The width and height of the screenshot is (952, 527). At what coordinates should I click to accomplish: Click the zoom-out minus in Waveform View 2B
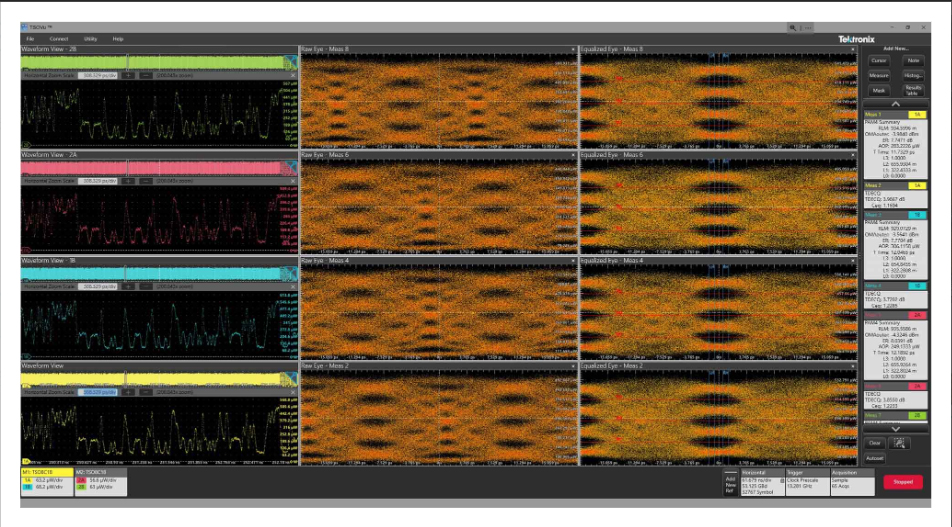click(146, 76)
